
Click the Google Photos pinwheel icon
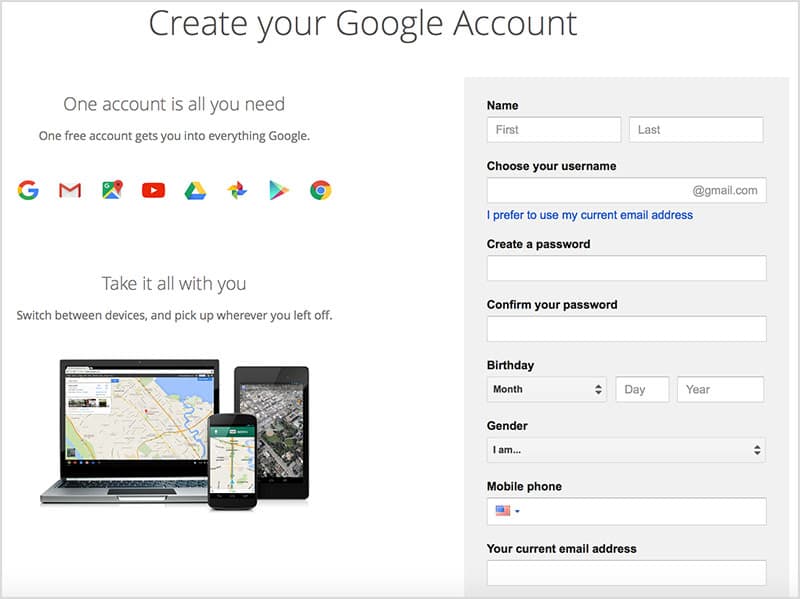[237, 190]
